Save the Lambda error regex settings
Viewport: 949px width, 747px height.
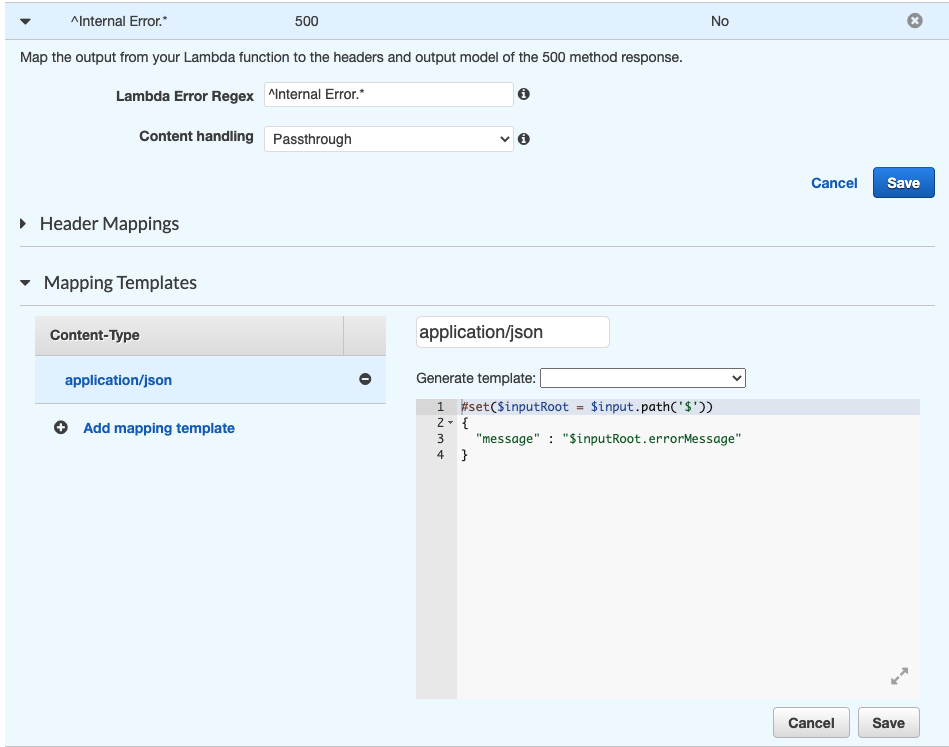point(902,182)
